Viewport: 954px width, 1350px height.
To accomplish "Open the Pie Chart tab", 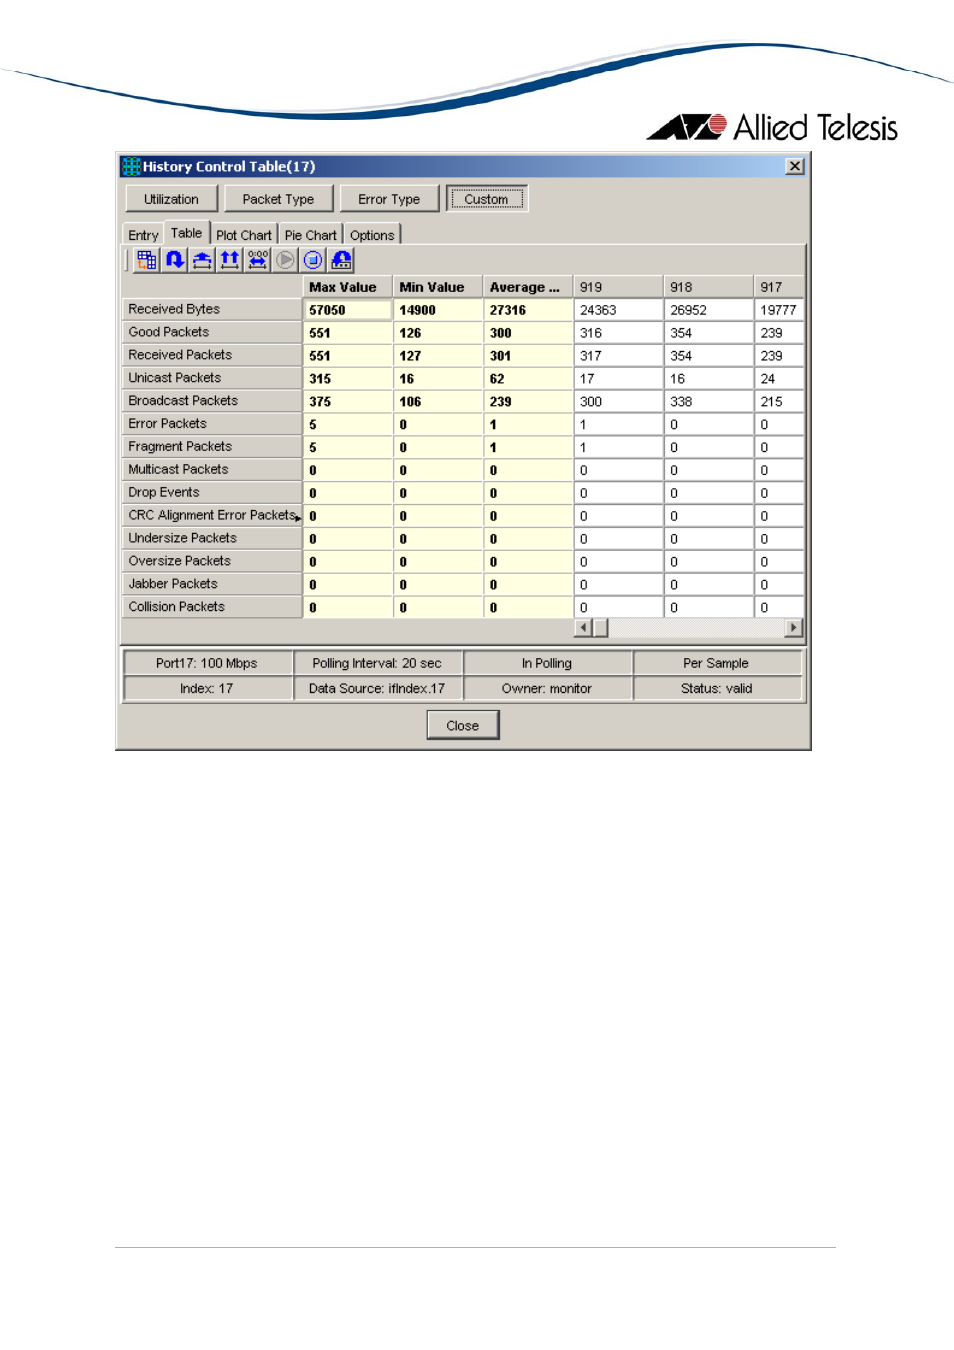I will (310, 235).
